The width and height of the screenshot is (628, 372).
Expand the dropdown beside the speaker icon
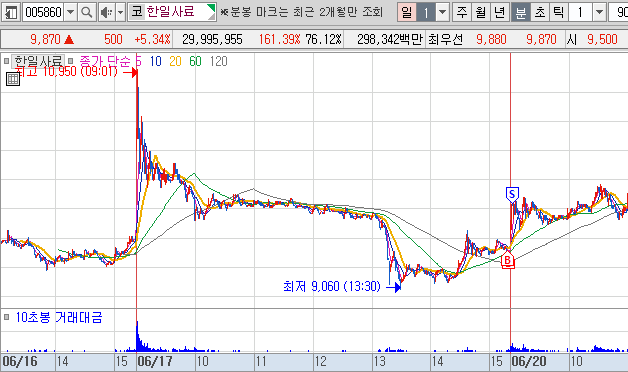[121, 12]
